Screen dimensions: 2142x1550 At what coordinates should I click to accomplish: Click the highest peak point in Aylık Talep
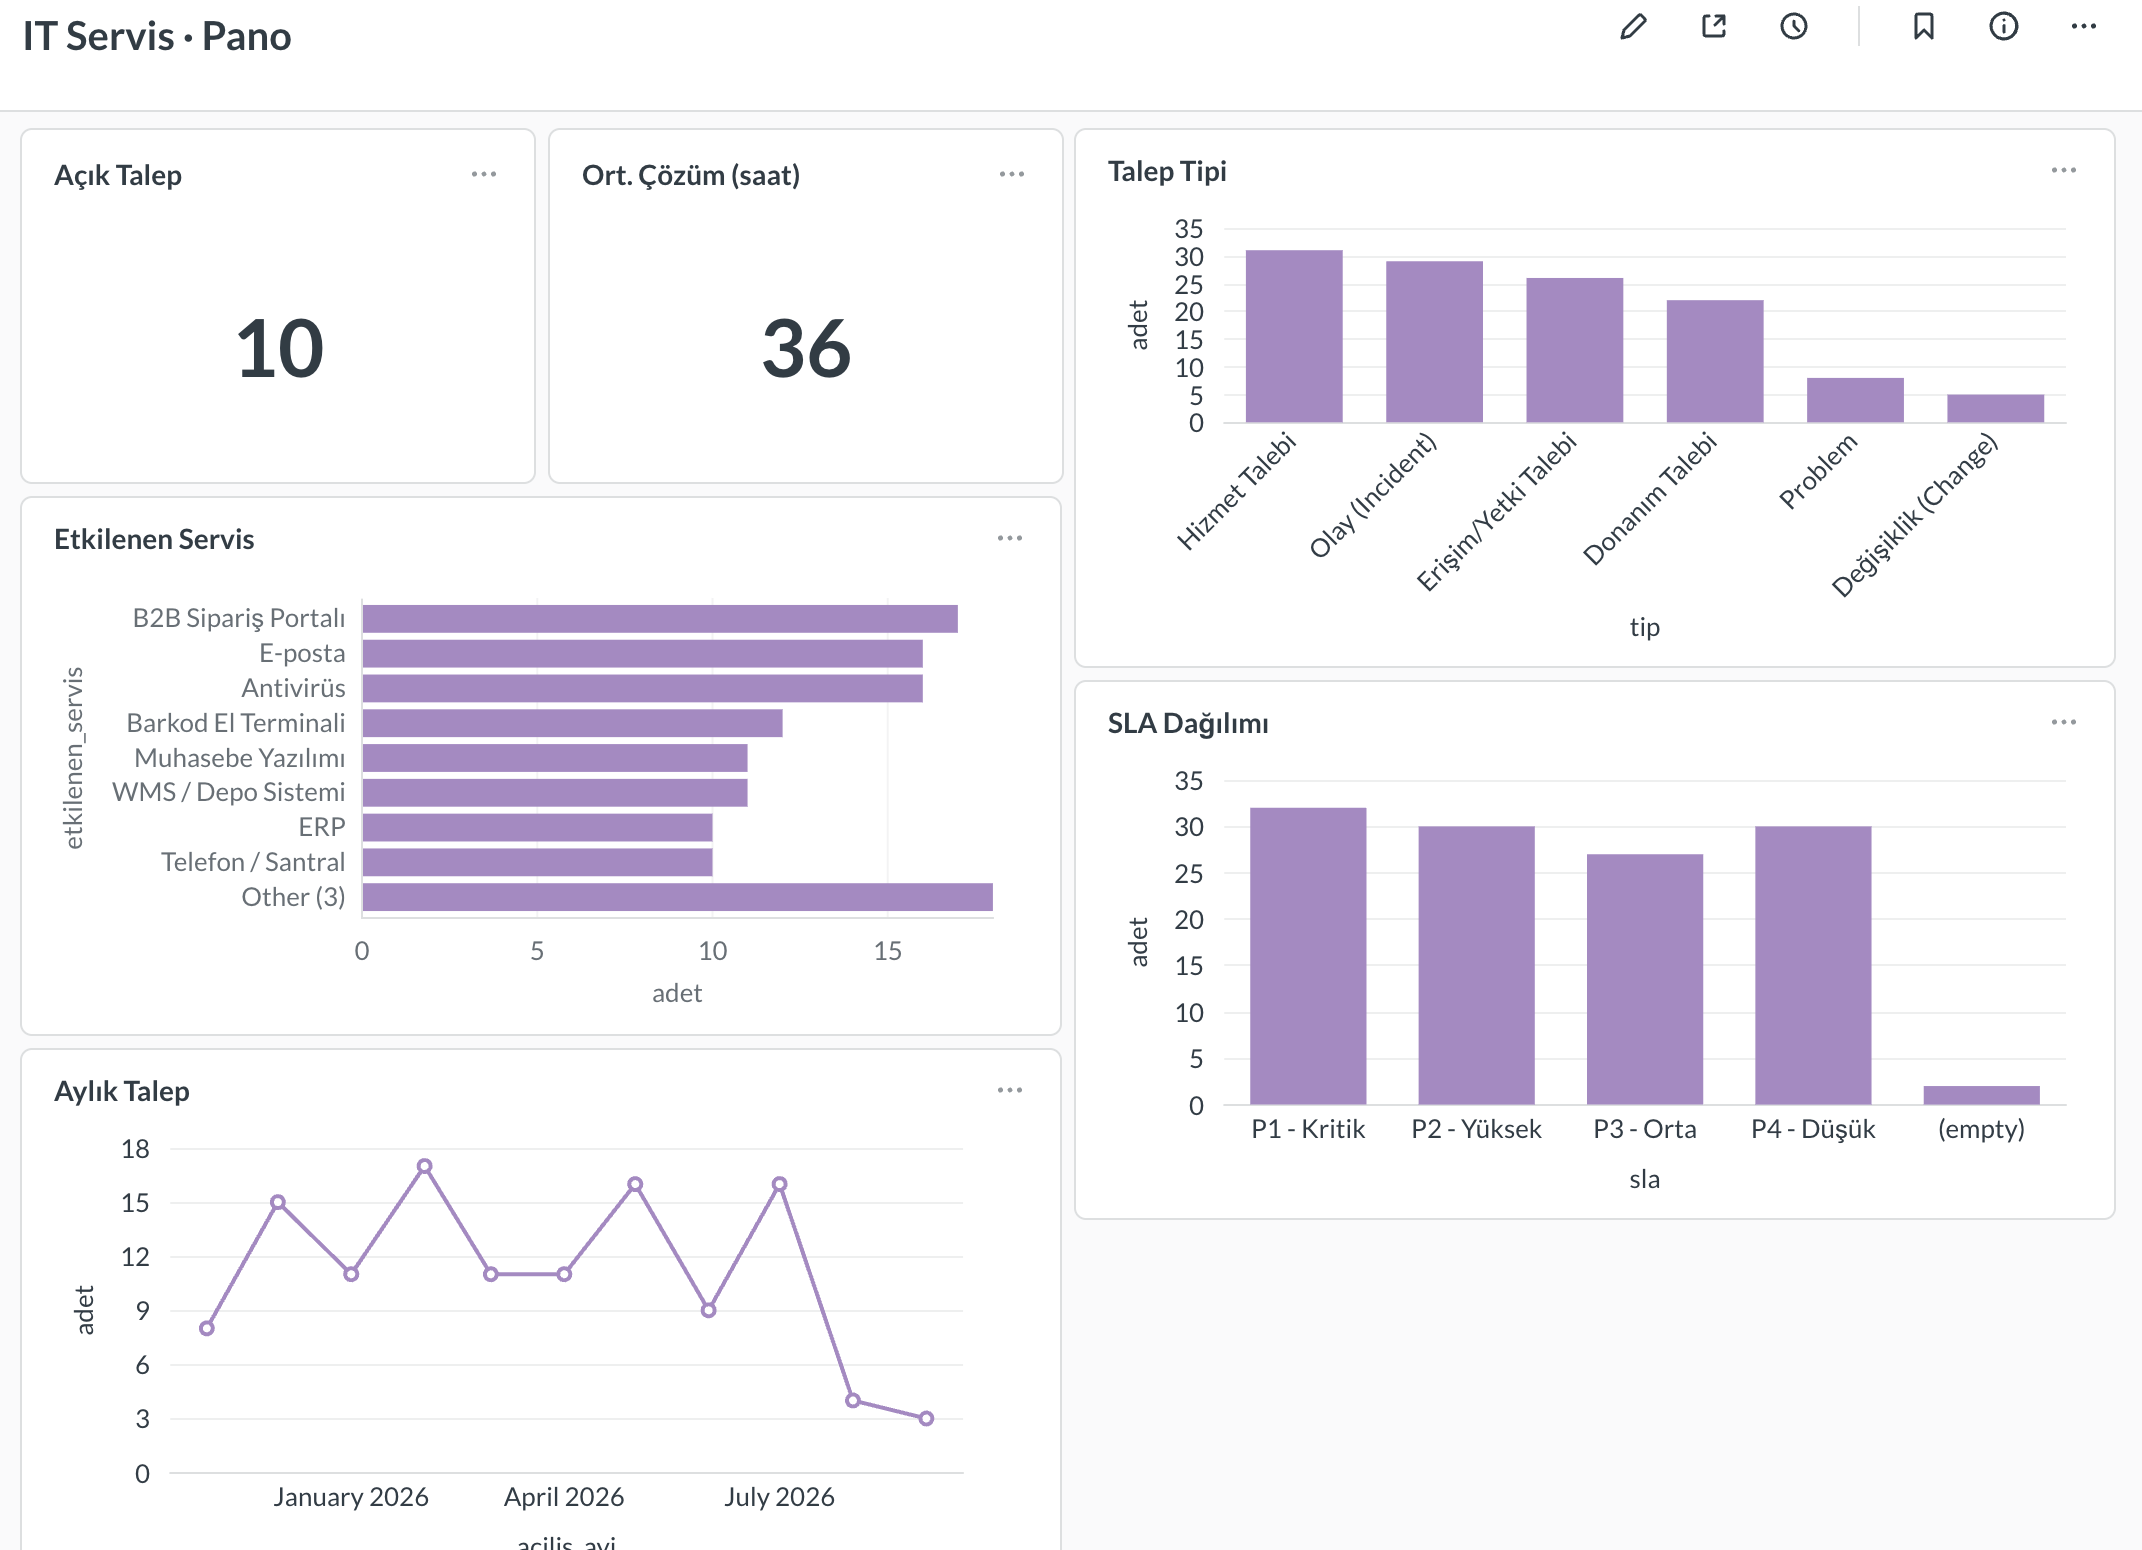pyautogui.click(x=425, y=1166)
